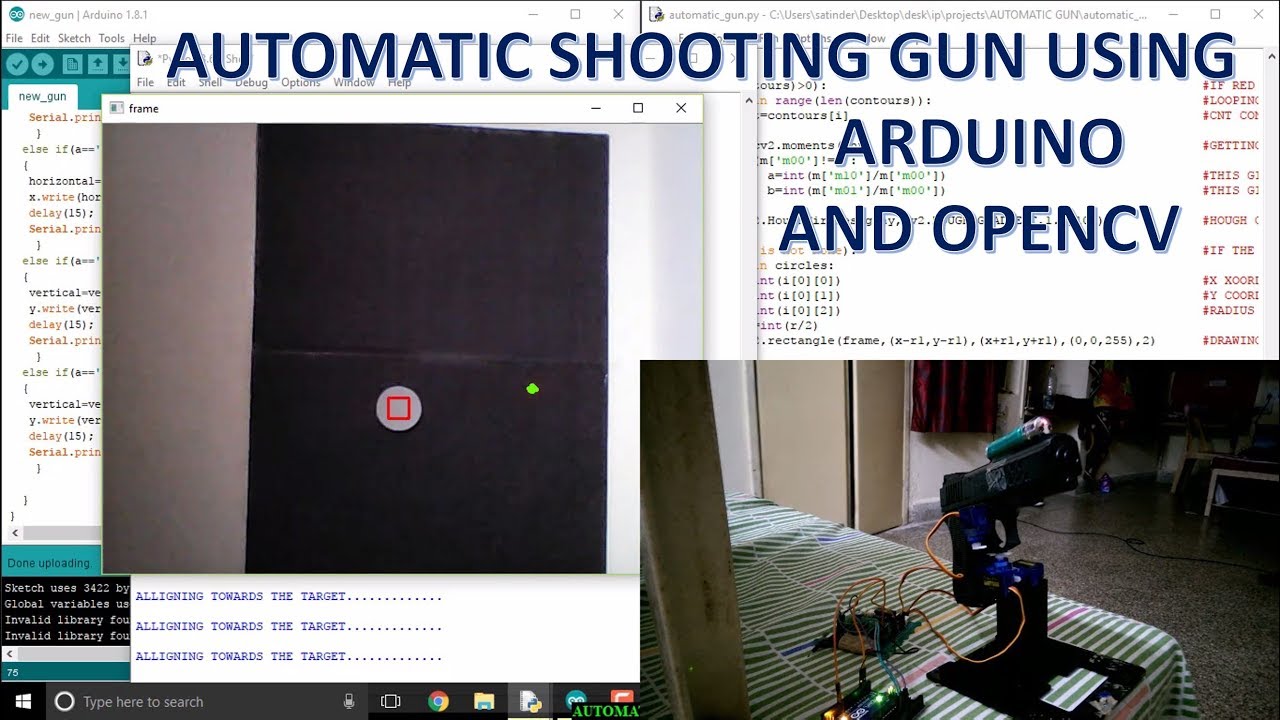This screenshot has width=1280, height=720.
Task: Click the red square target in frame
Action: point(398,408)
